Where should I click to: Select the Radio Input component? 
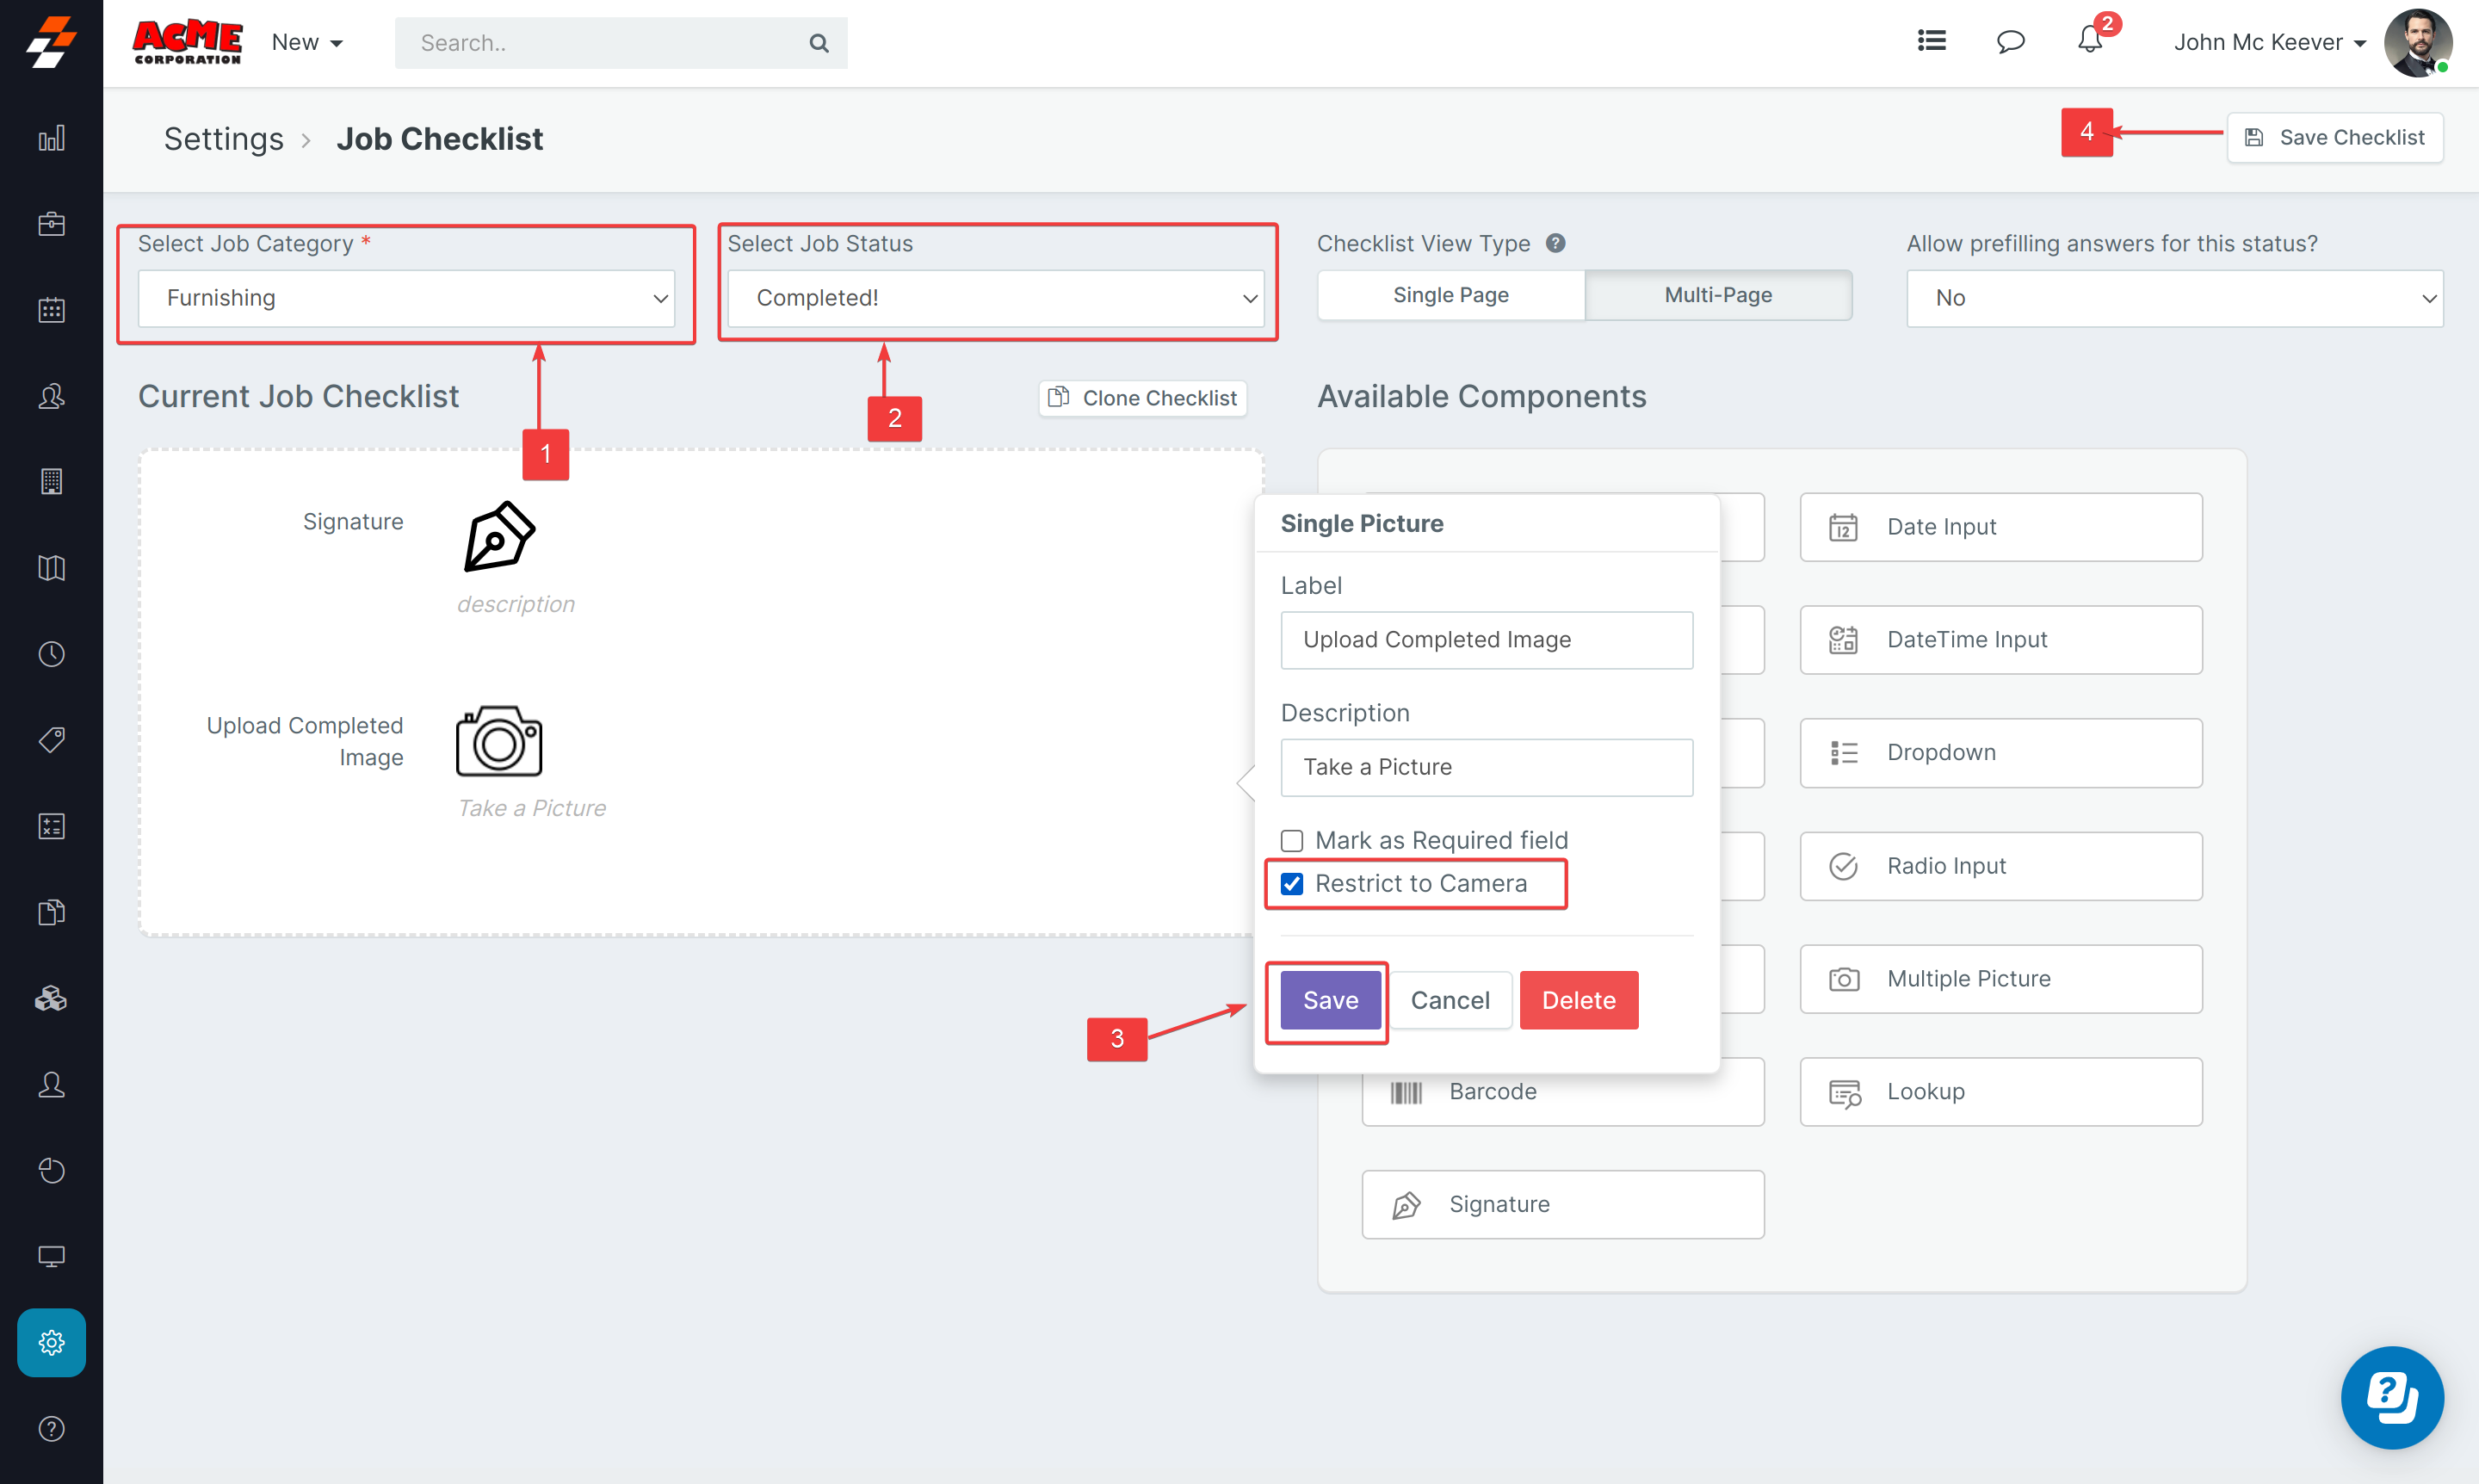tap(2000, 866)
